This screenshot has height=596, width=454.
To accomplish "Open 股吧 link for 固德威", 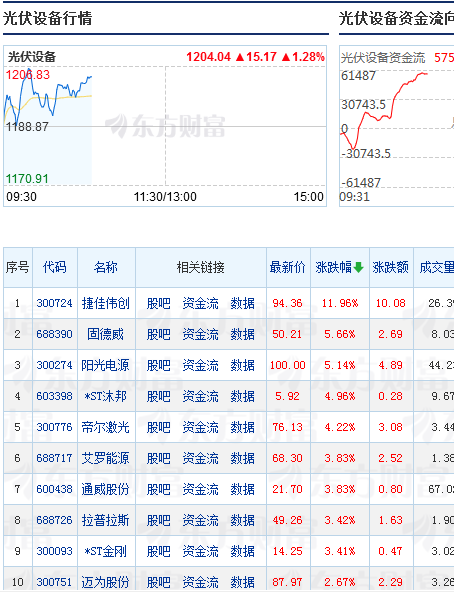I will (x=159, y=334).
